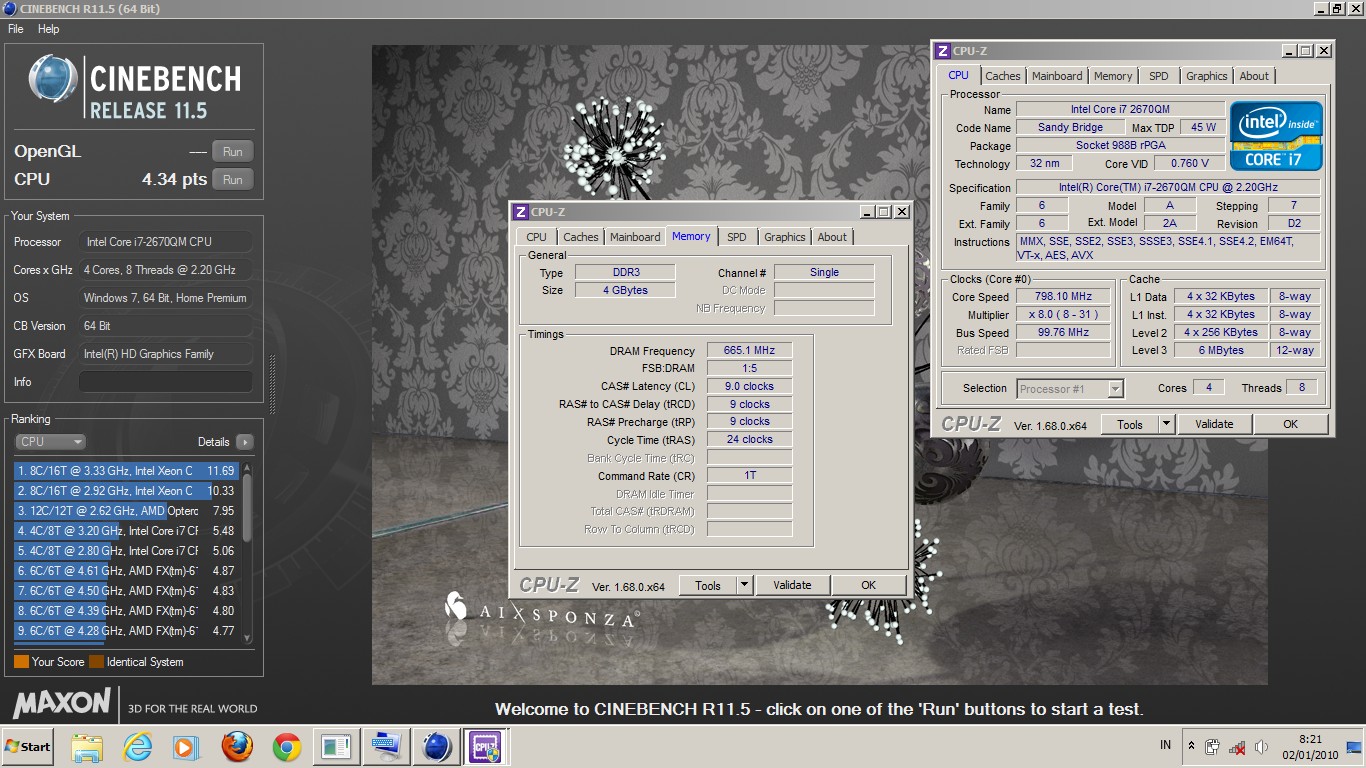Click the MAXON logo
1366x768 pixels.
click(x=62, y=703)
